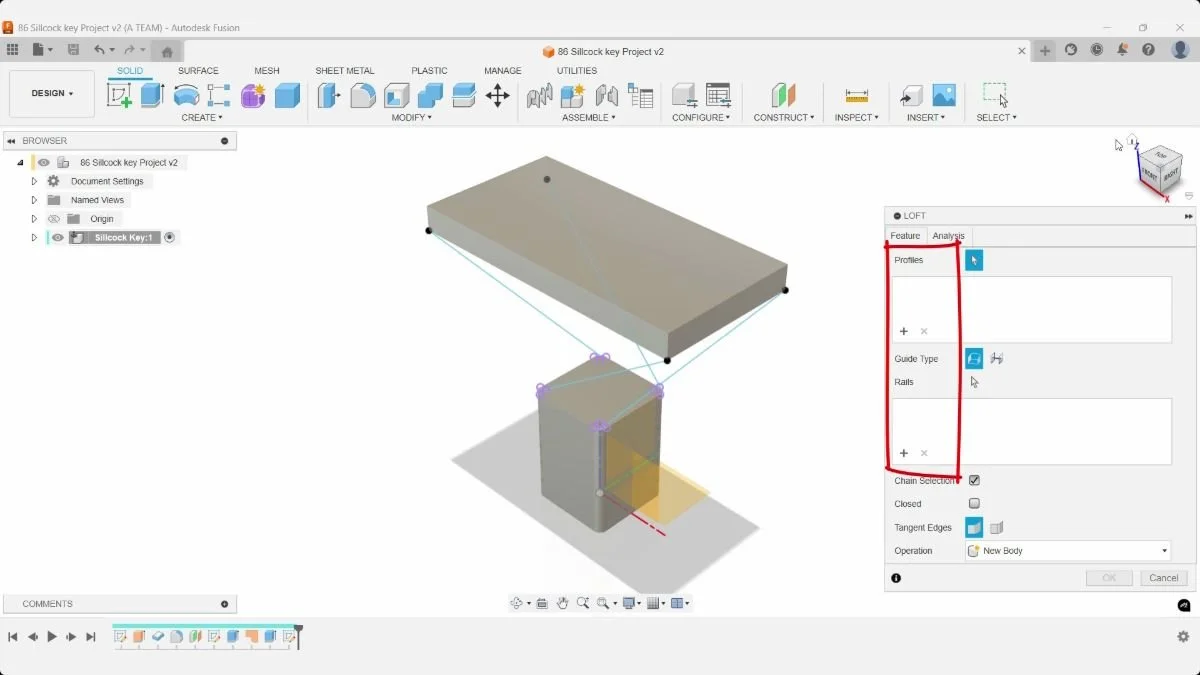Open the CONSTRUCT menu dropdown

coord(784,118)
